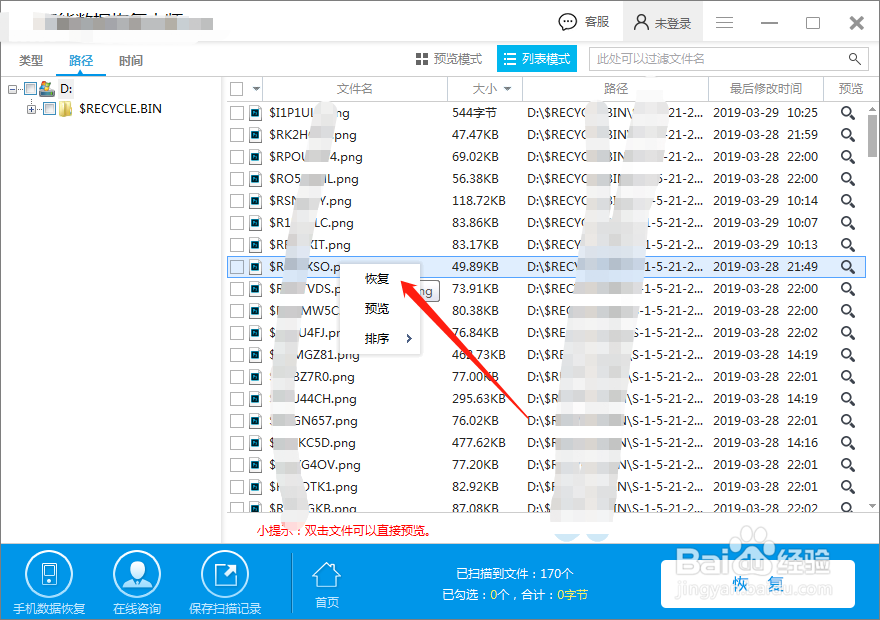
Task: Preview file modified 2019-03-29 10:25
Action: coord(847,113)
